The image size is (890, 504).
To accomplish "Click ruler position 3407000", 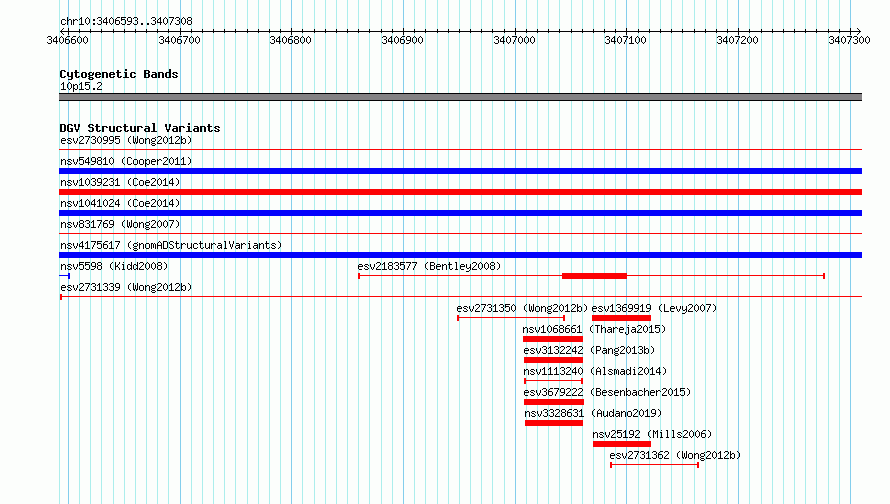I will click(x=514, y=40).
